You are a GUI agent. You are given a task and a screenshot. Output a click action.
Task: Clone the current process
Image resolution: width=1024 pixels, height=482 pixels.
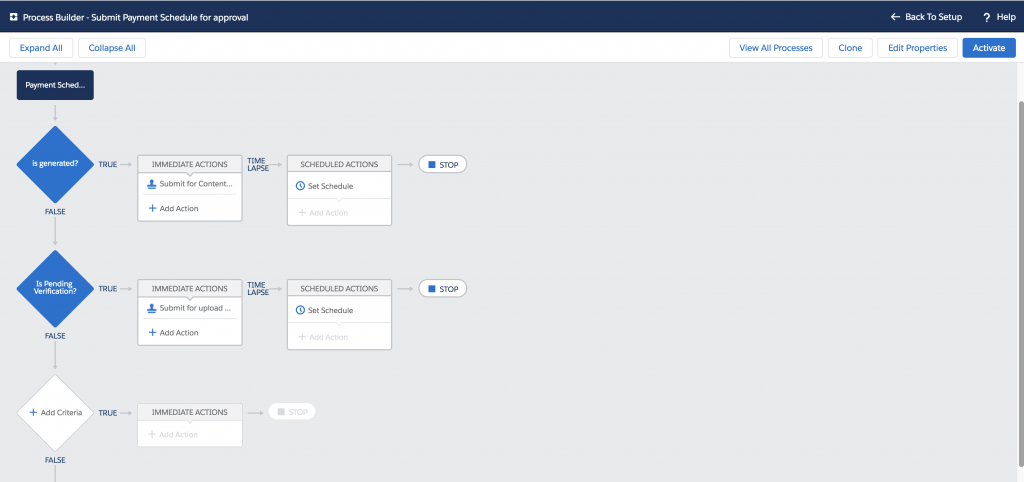[850, 48]
